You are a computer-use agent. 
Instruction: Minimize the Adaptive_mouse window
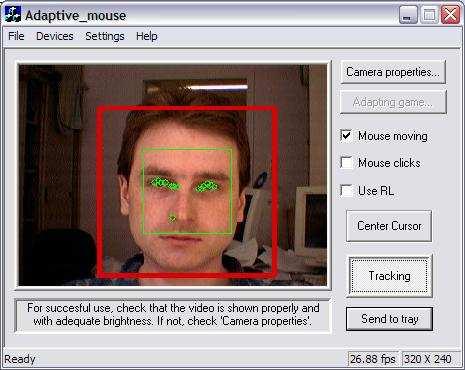(x=408, y=15)
